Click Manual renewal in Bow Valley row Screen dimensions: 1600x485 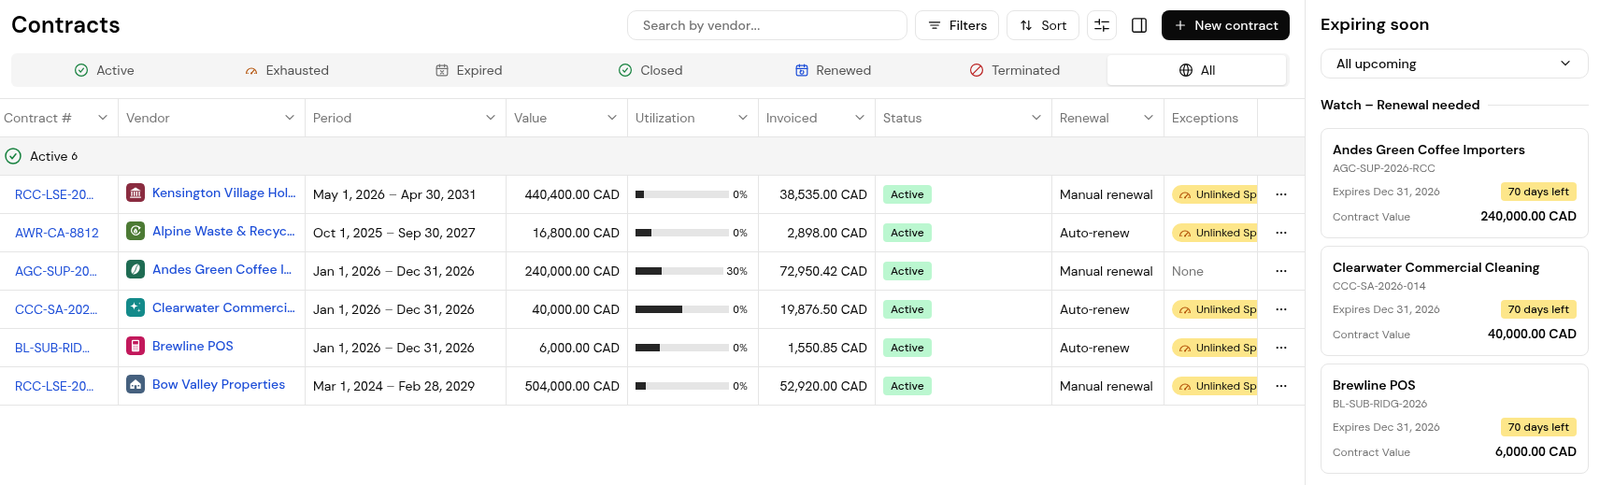[x=1106, y=386]
